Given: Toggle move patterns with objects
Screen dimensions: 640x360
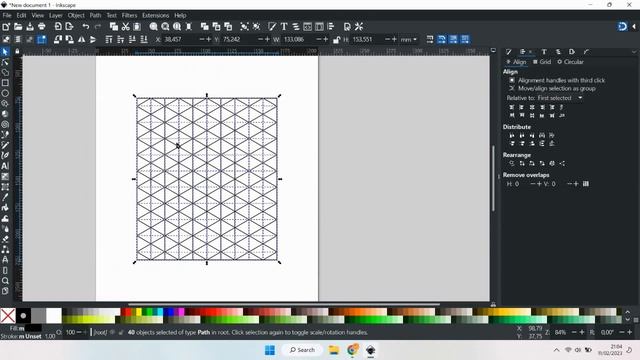Looking at the screenshot, I should (x=465, y=40).
